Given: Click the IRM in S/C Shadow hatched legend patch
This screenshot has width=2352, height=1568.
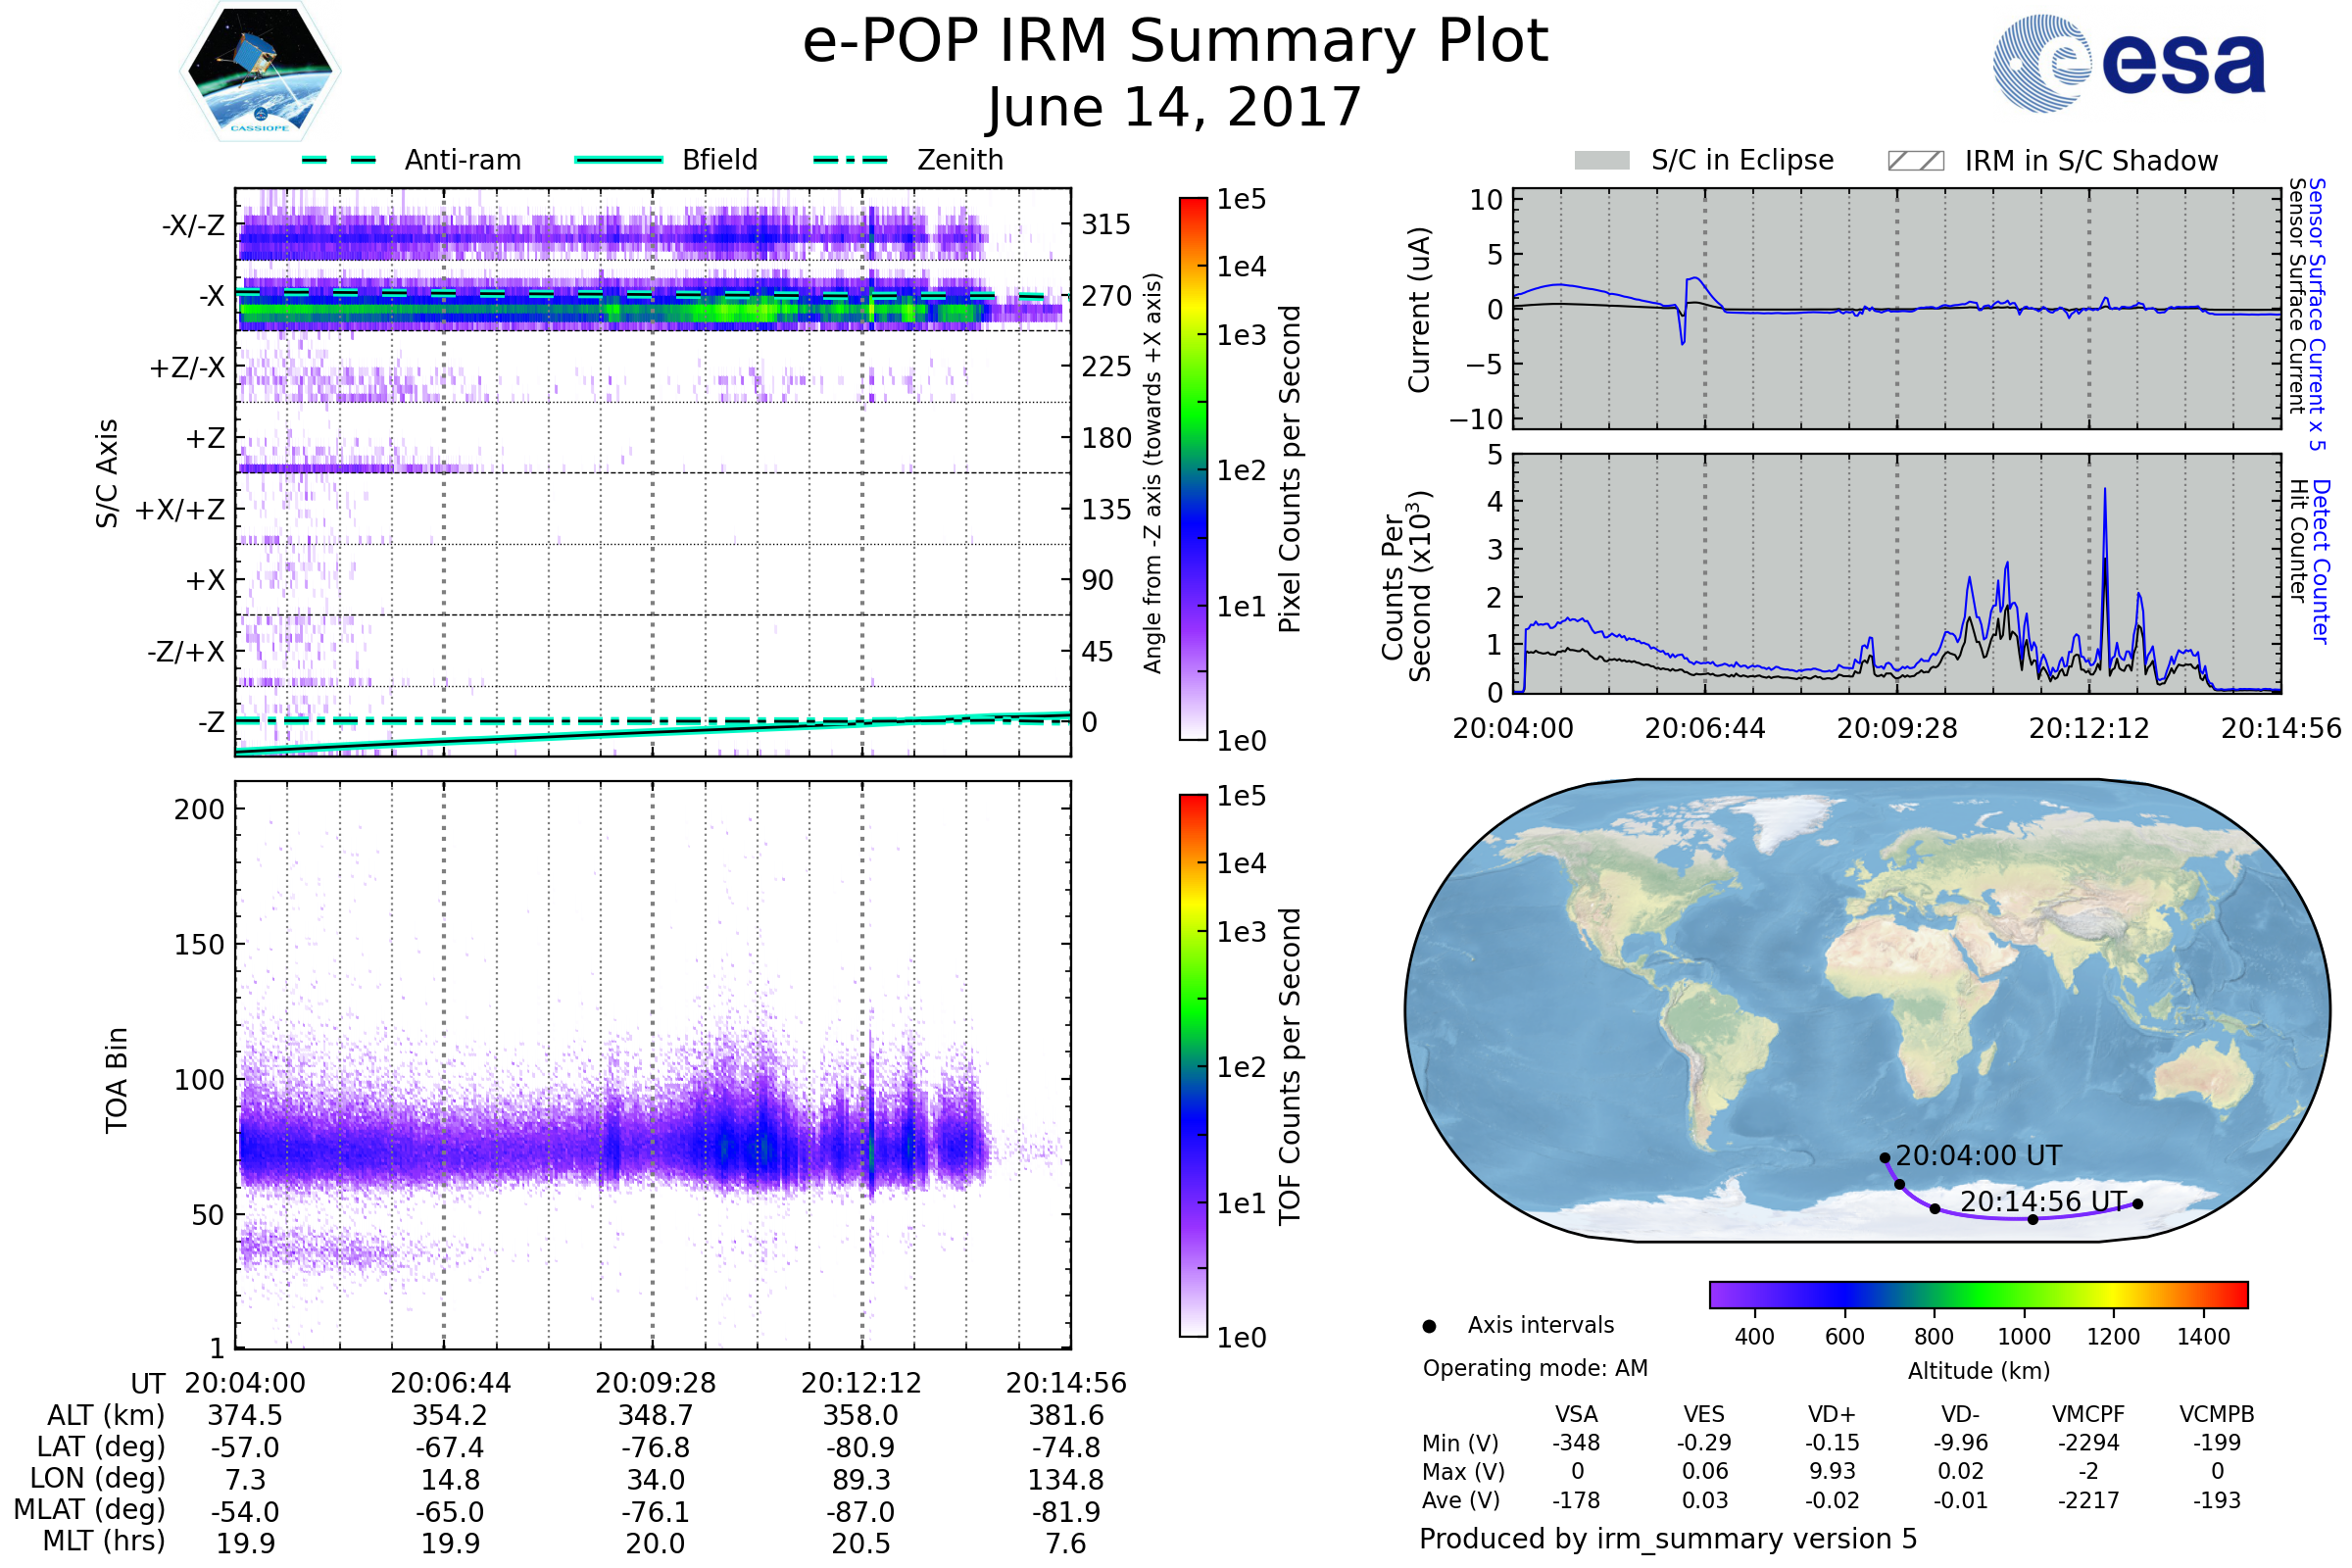Looking at the screenshot, I should [x=1915, y=161].
